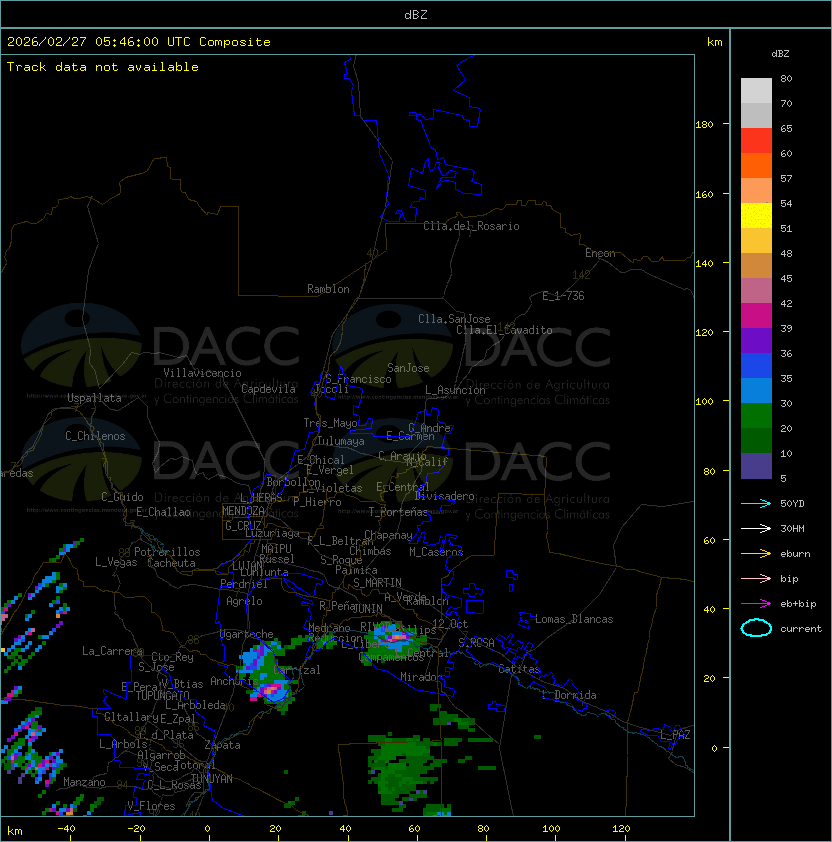
Task: Click the Encon place label
Action: pyautogui.click(x=600, y=253)
